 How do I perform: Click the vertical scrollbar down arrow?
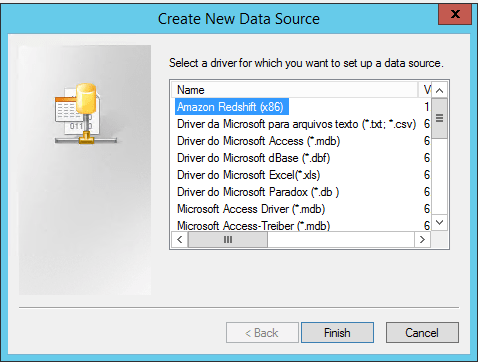coord(440,222)
